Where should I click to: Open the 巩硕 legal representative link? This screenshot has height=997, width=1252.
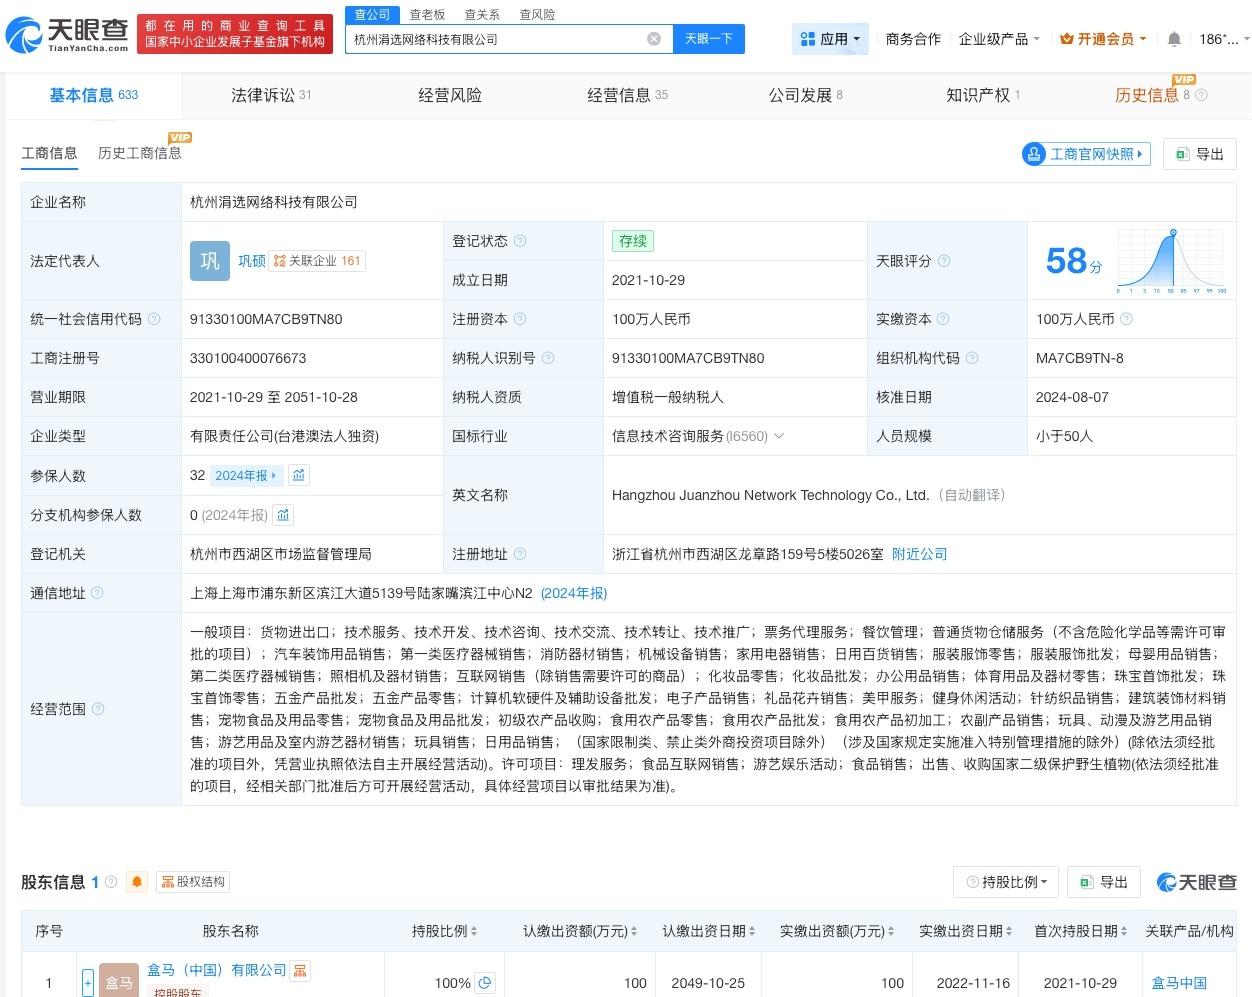tap(252, 261)
